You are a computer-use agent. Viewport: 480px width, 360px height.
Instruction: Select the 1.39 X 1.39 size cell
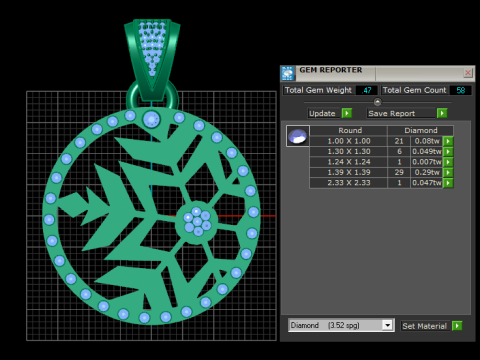(x=349, y=172)
